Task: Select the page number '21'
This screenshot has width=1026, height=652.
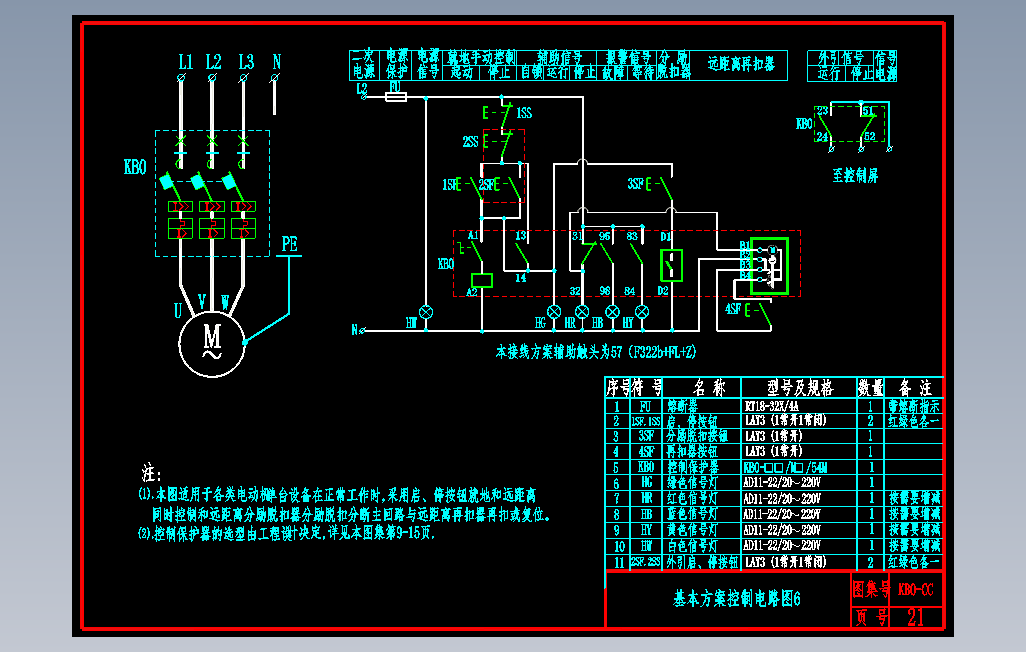Action: tap(915, 617)
